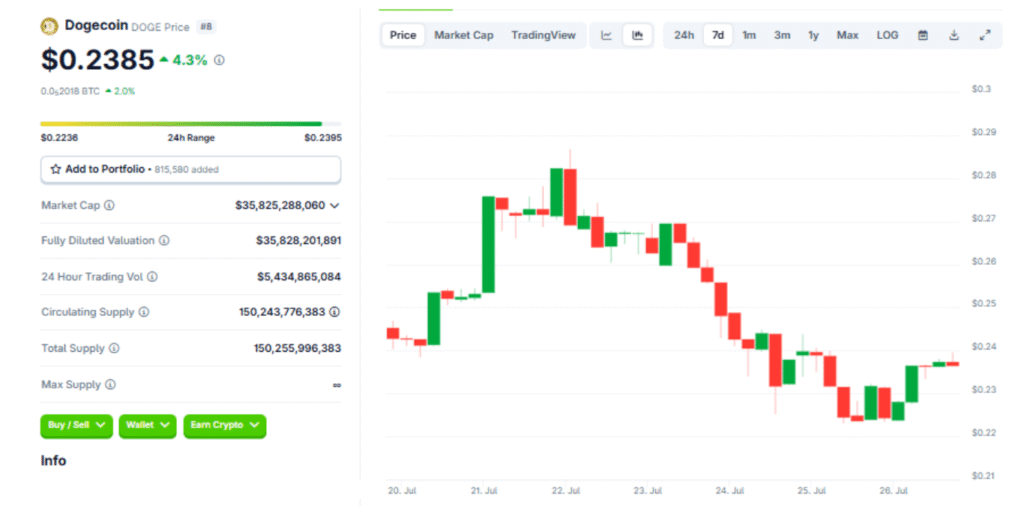The height and width of the screenshot is (531, 1024).
Task: Show Market Cap info tooltip icon
Action: [x=109, y=205]
